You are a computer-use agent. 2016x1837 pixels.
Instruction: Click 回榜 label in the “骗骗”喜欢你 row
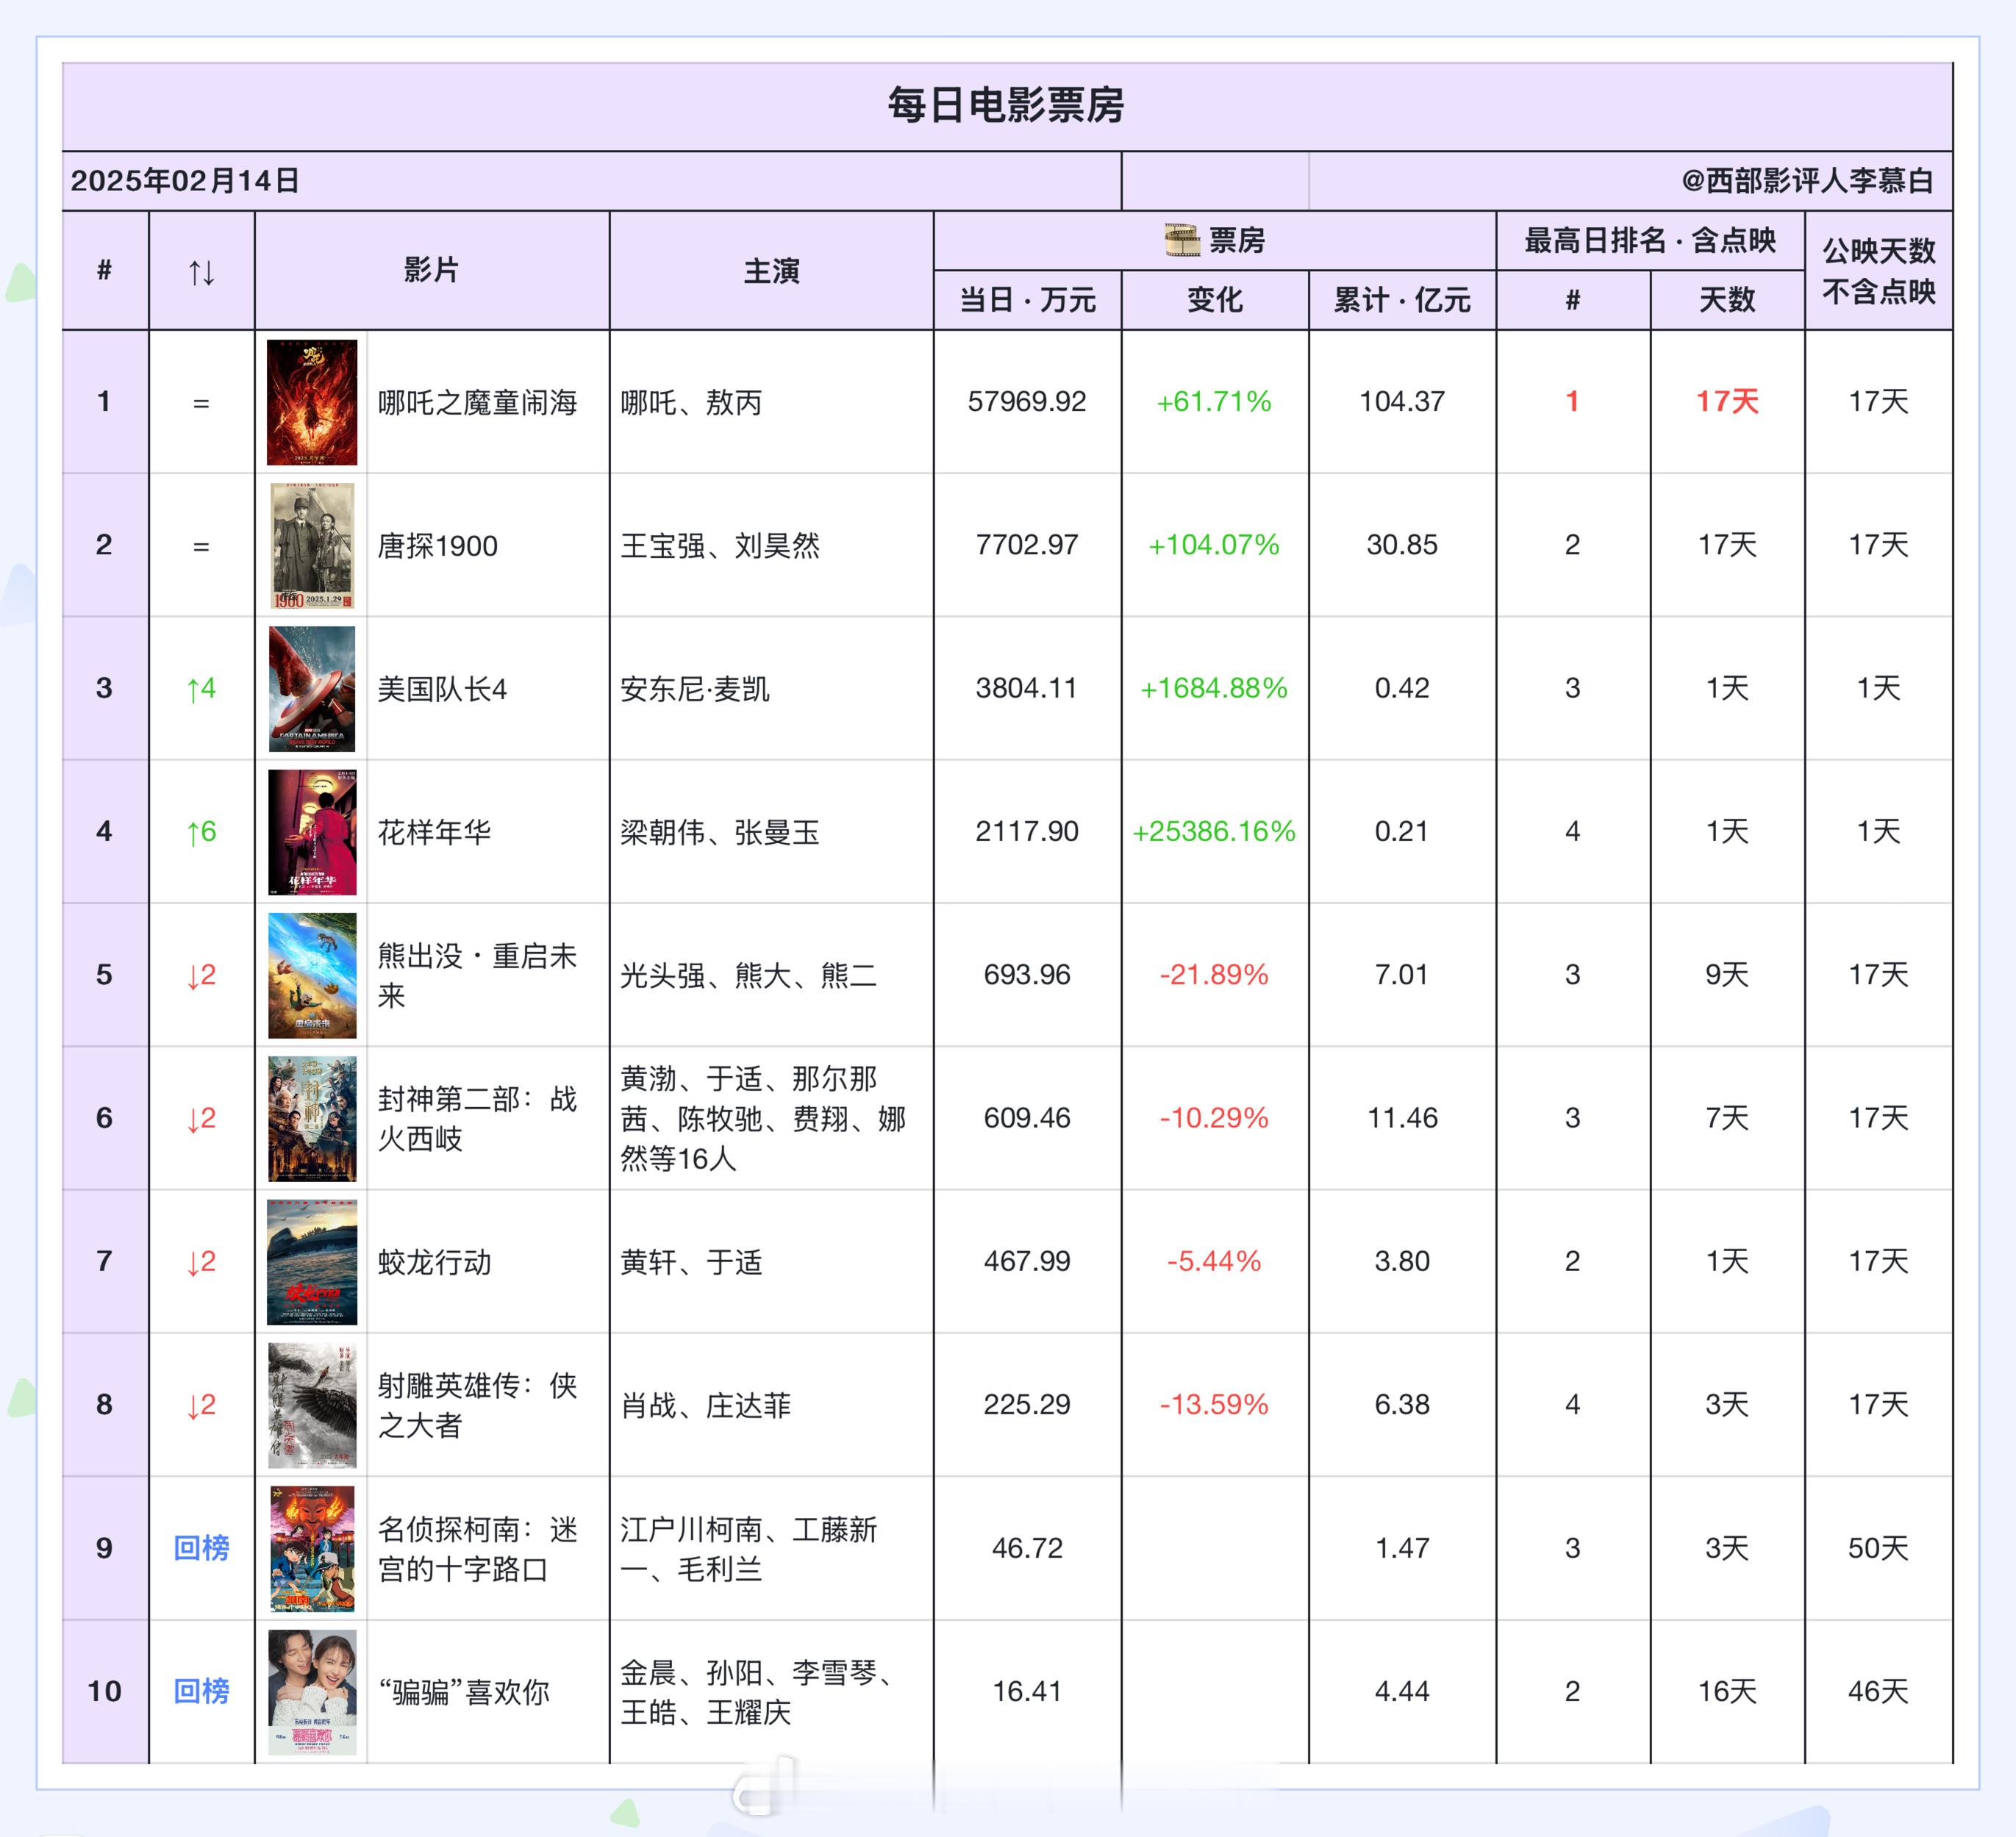click(202, 1691)
